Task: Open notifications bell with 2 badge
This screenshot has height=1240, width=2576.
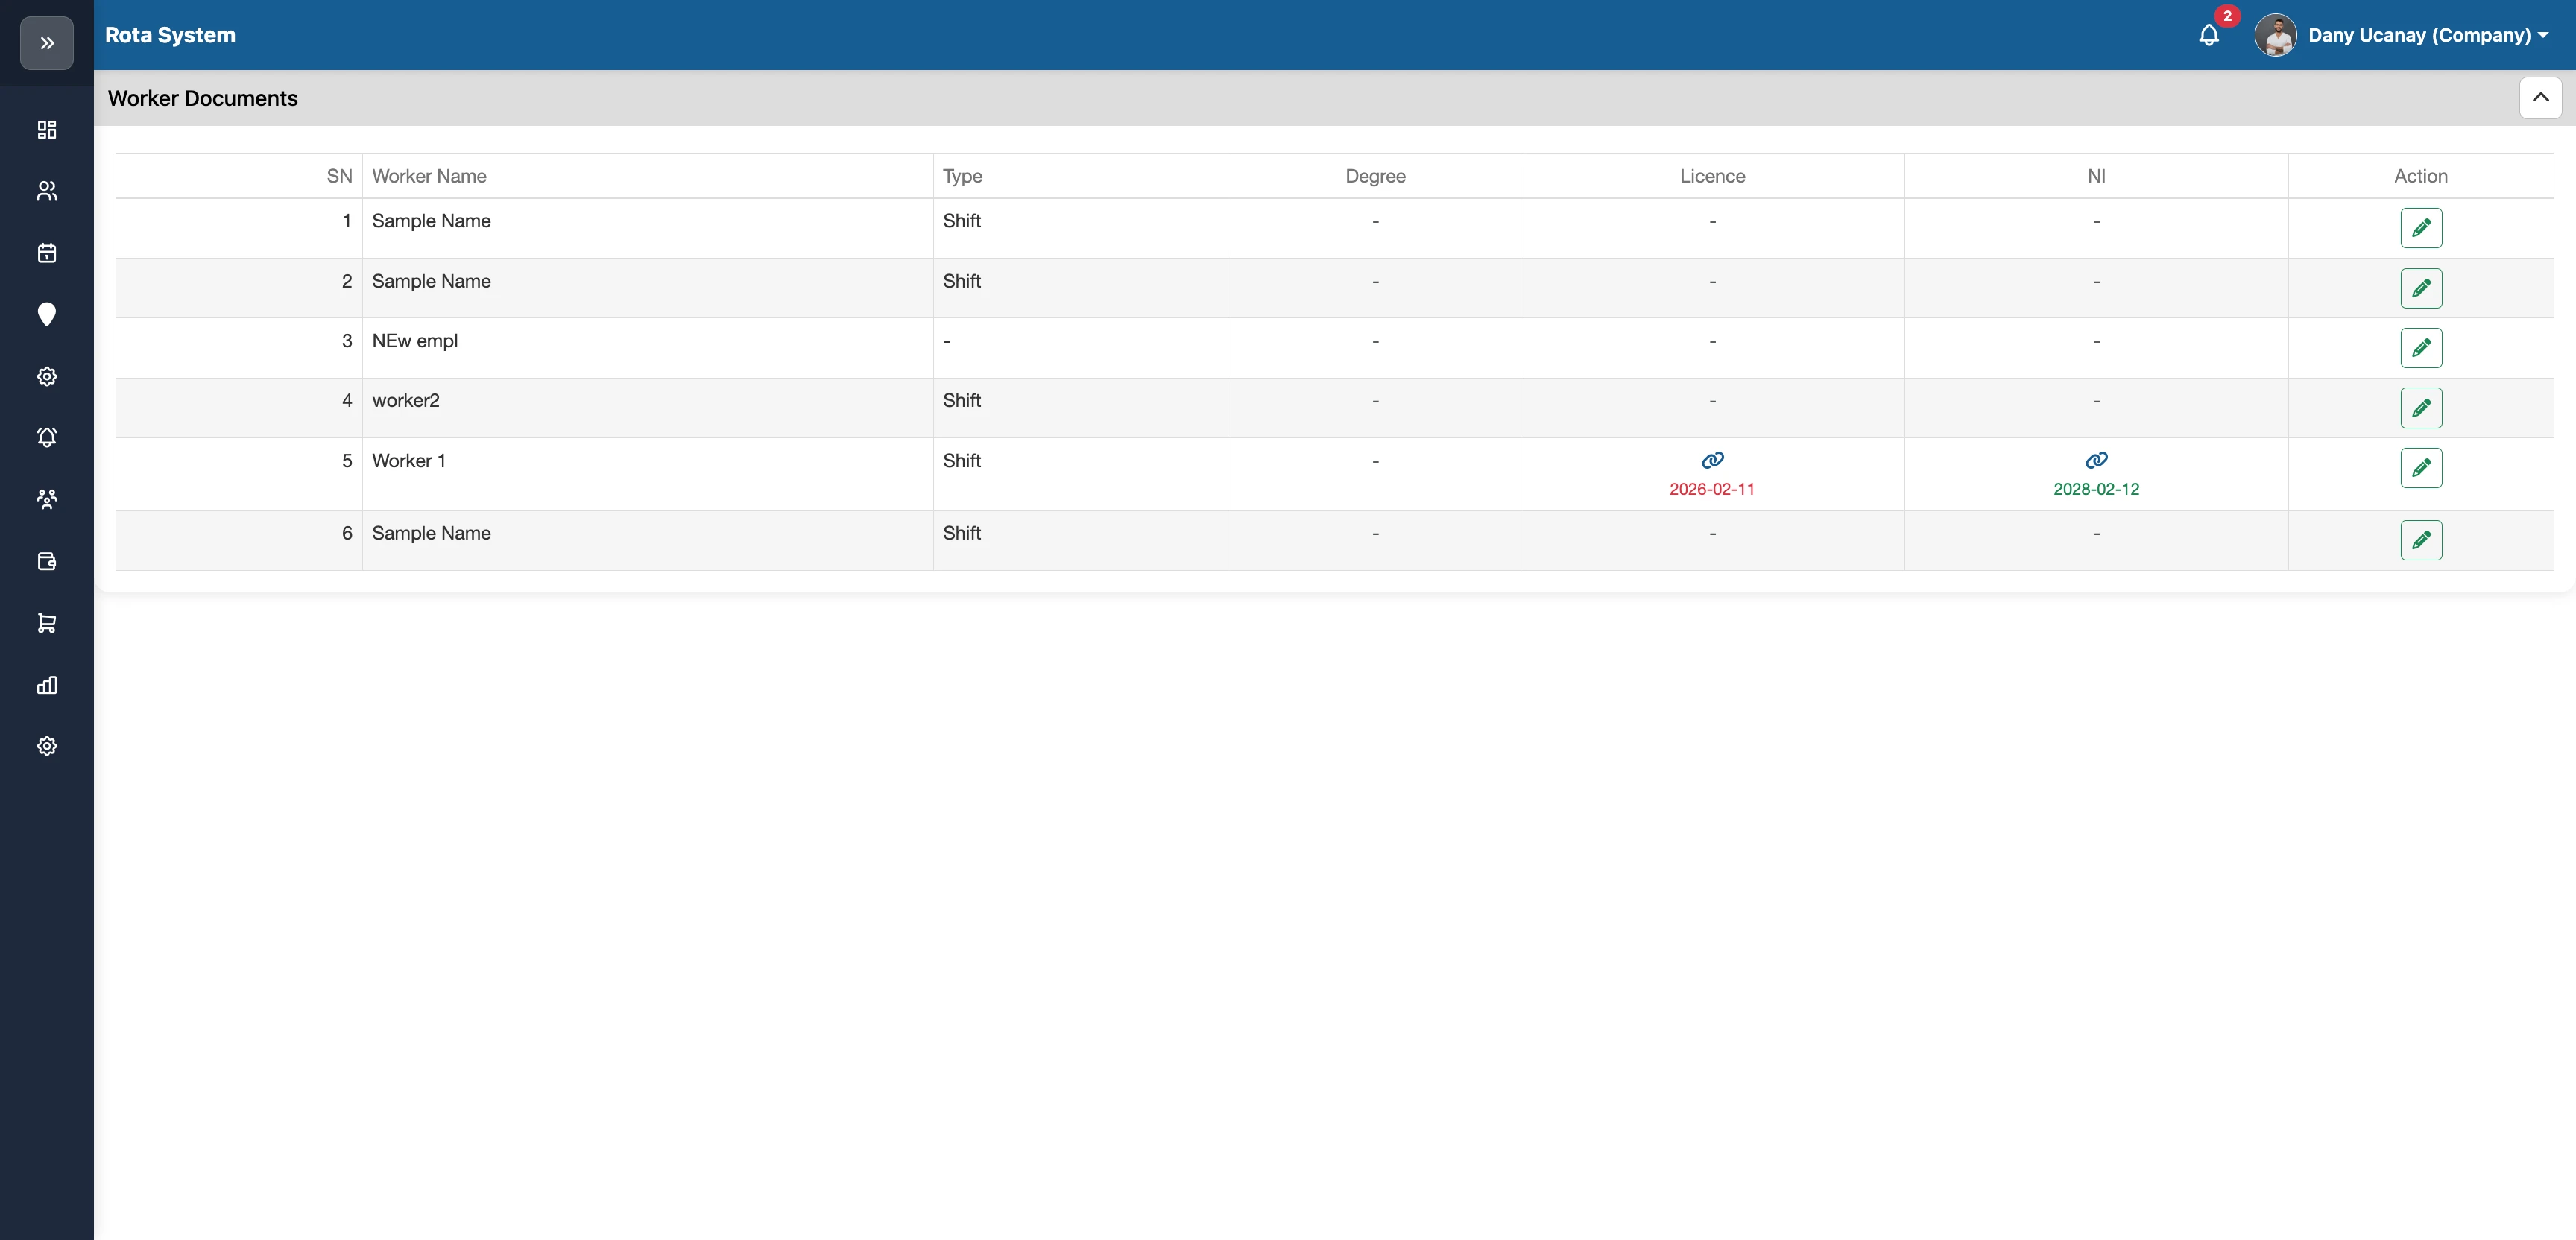Action: click(x=2209, y=35)
